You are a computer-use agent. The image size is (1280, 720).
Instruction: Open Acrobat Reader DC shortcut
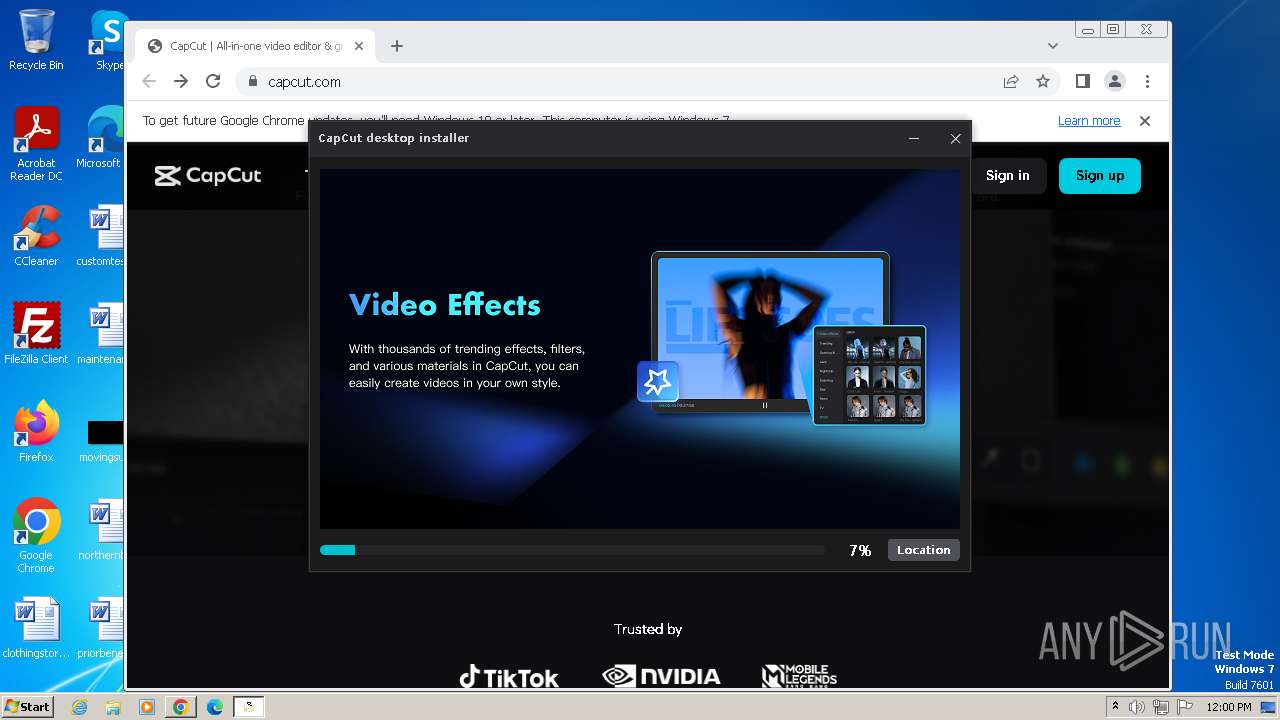[36, 145]
